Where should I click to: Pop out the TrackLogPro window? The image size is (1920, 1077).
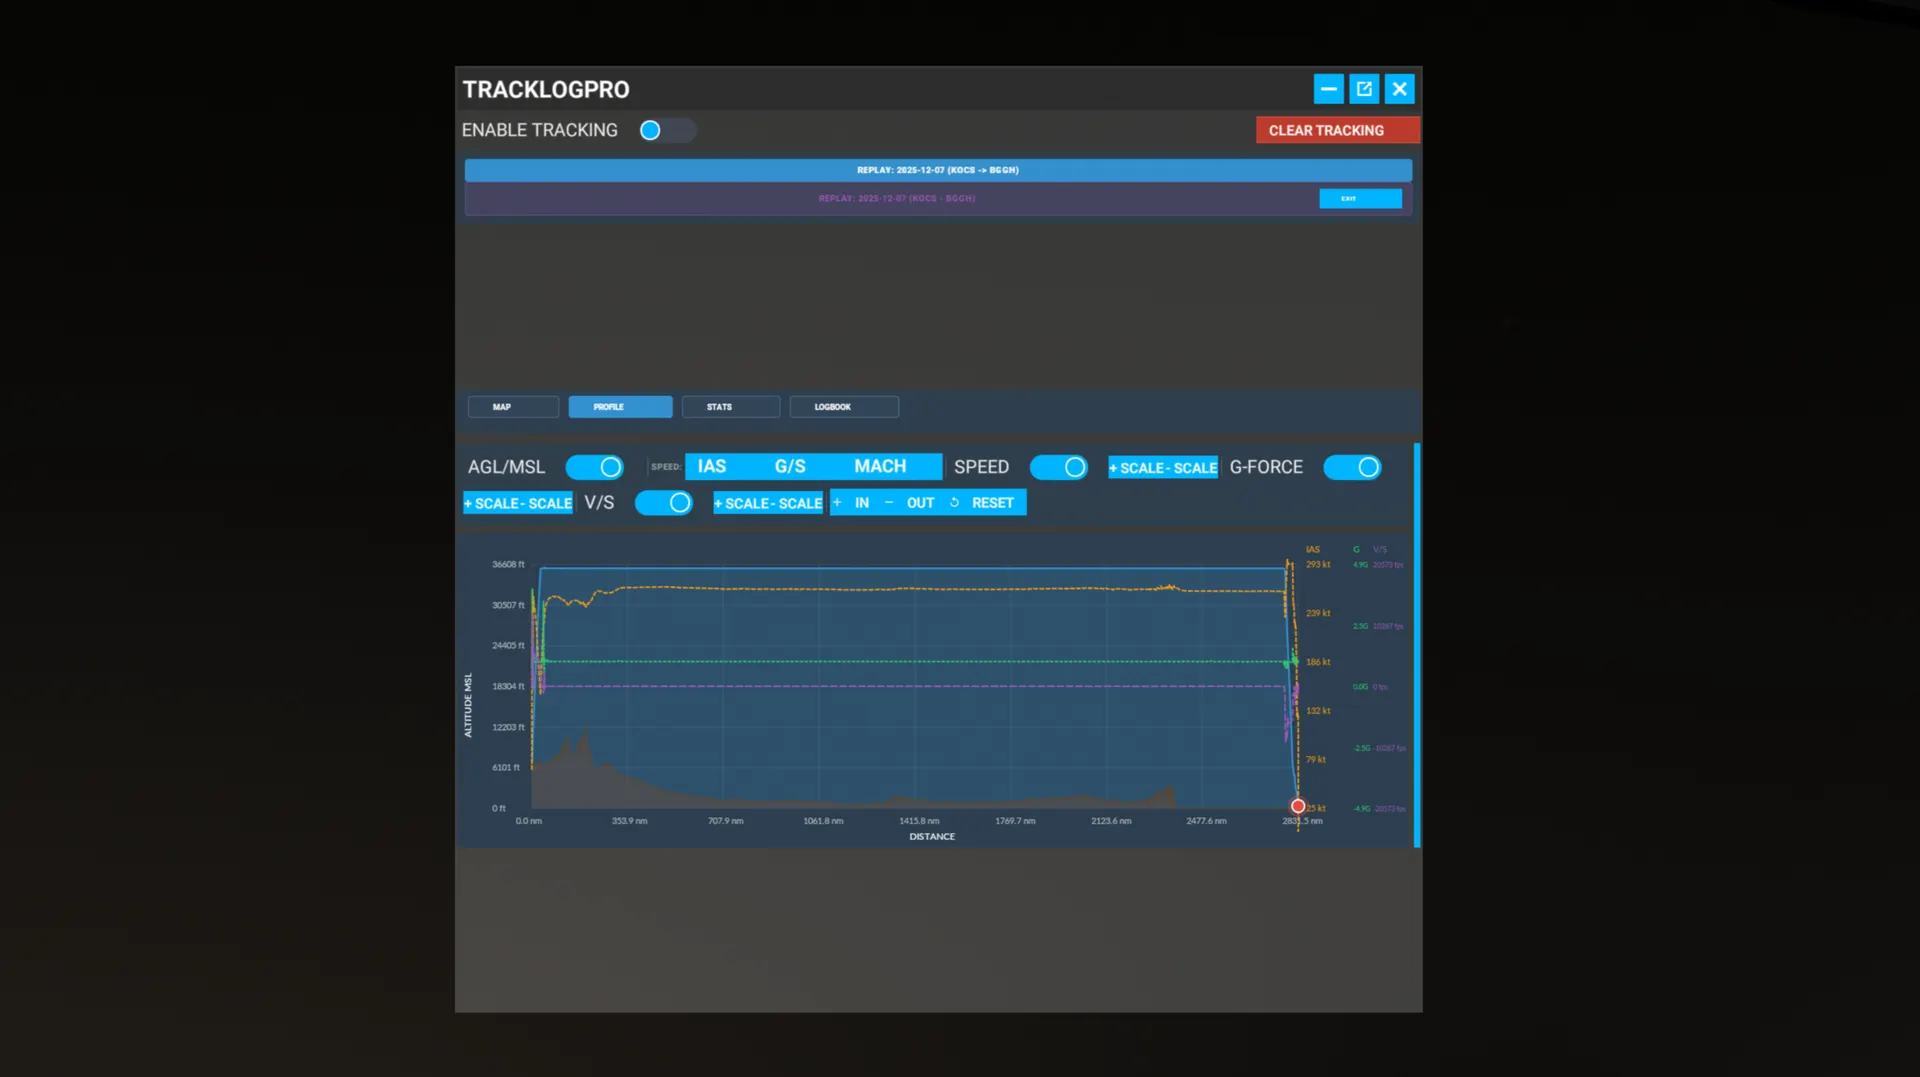point(1364,89)
